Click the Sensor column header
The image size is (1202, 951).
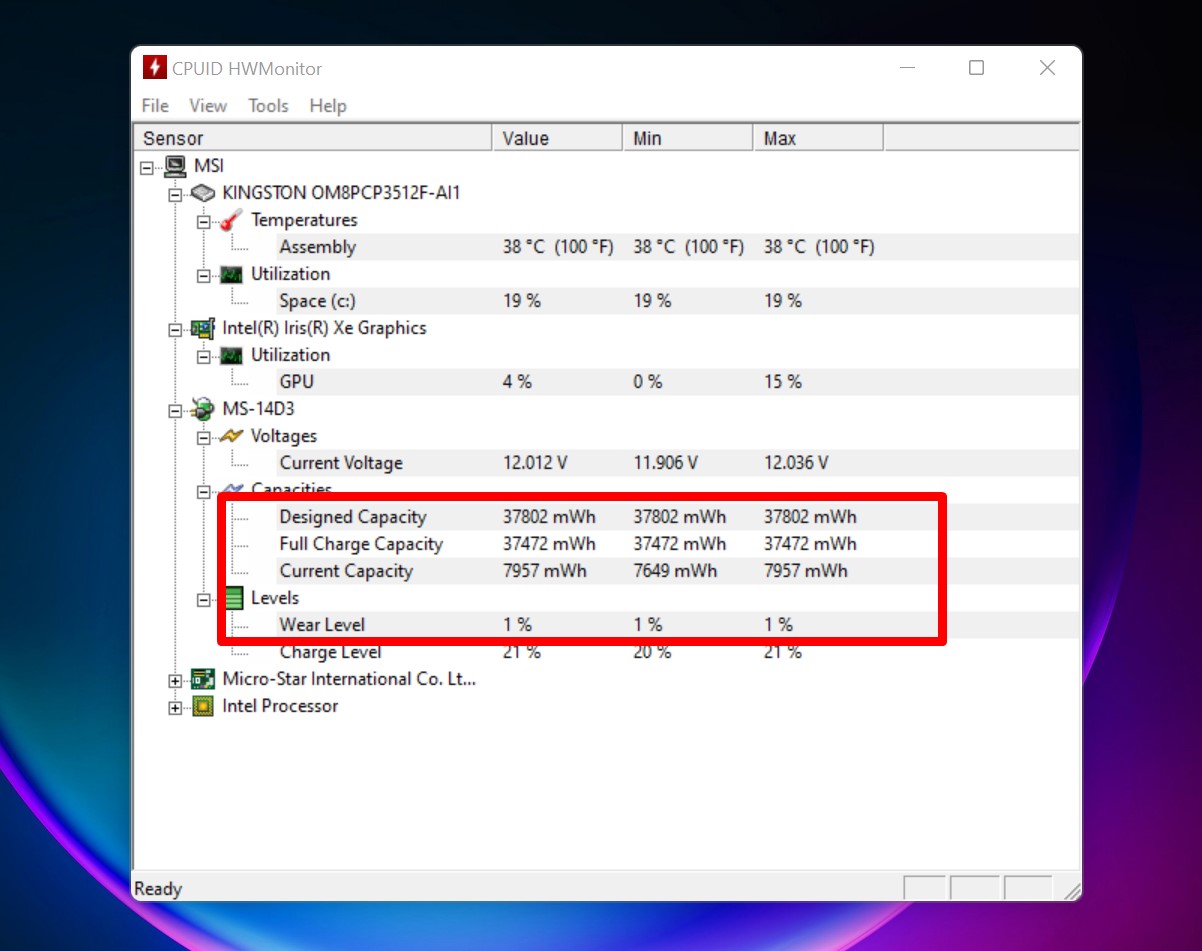(x=312, y=138)
